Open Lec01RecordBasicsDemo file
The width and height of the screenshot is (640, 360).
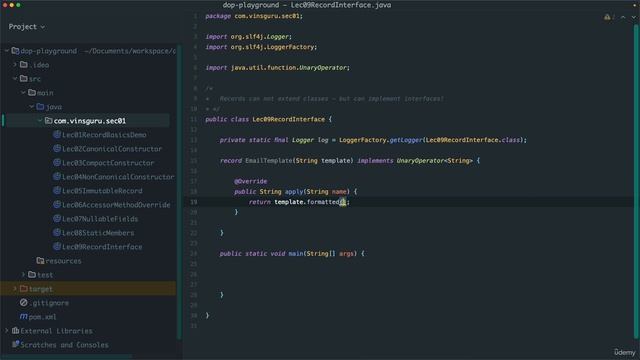(104, 135)
